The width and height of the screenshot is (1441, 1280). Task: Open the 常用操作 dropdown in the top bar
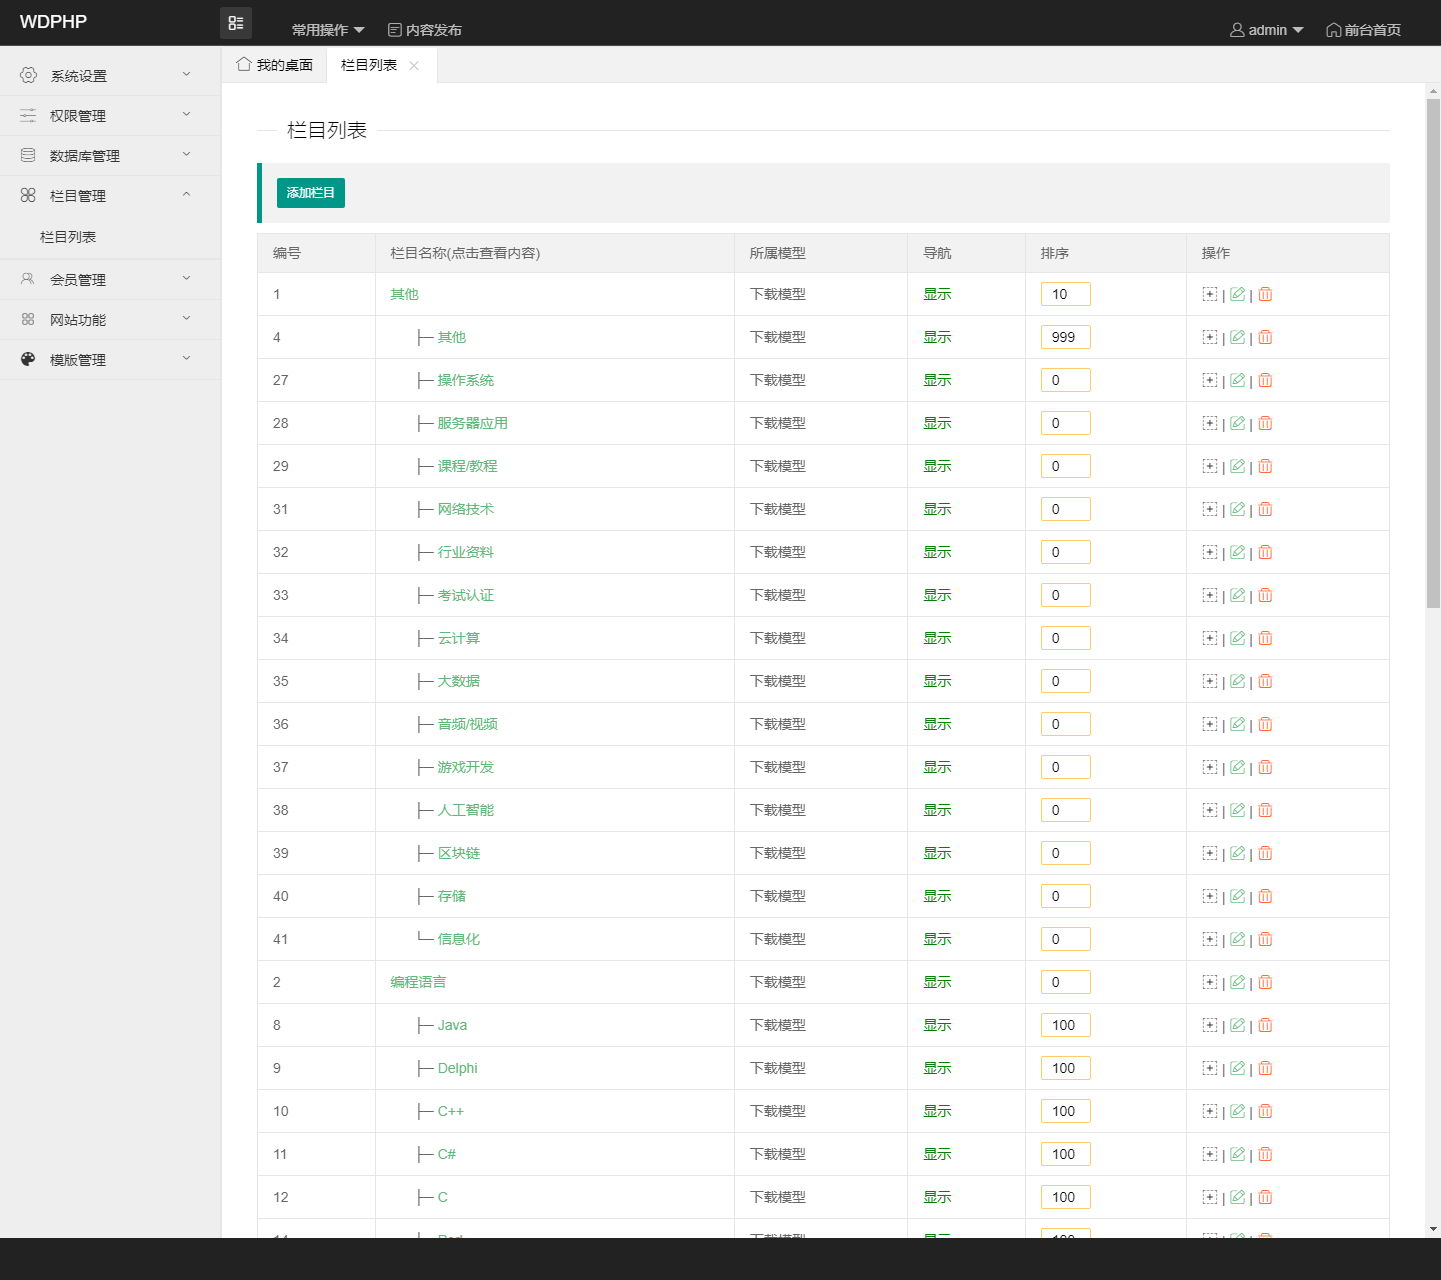pos(328,30)
